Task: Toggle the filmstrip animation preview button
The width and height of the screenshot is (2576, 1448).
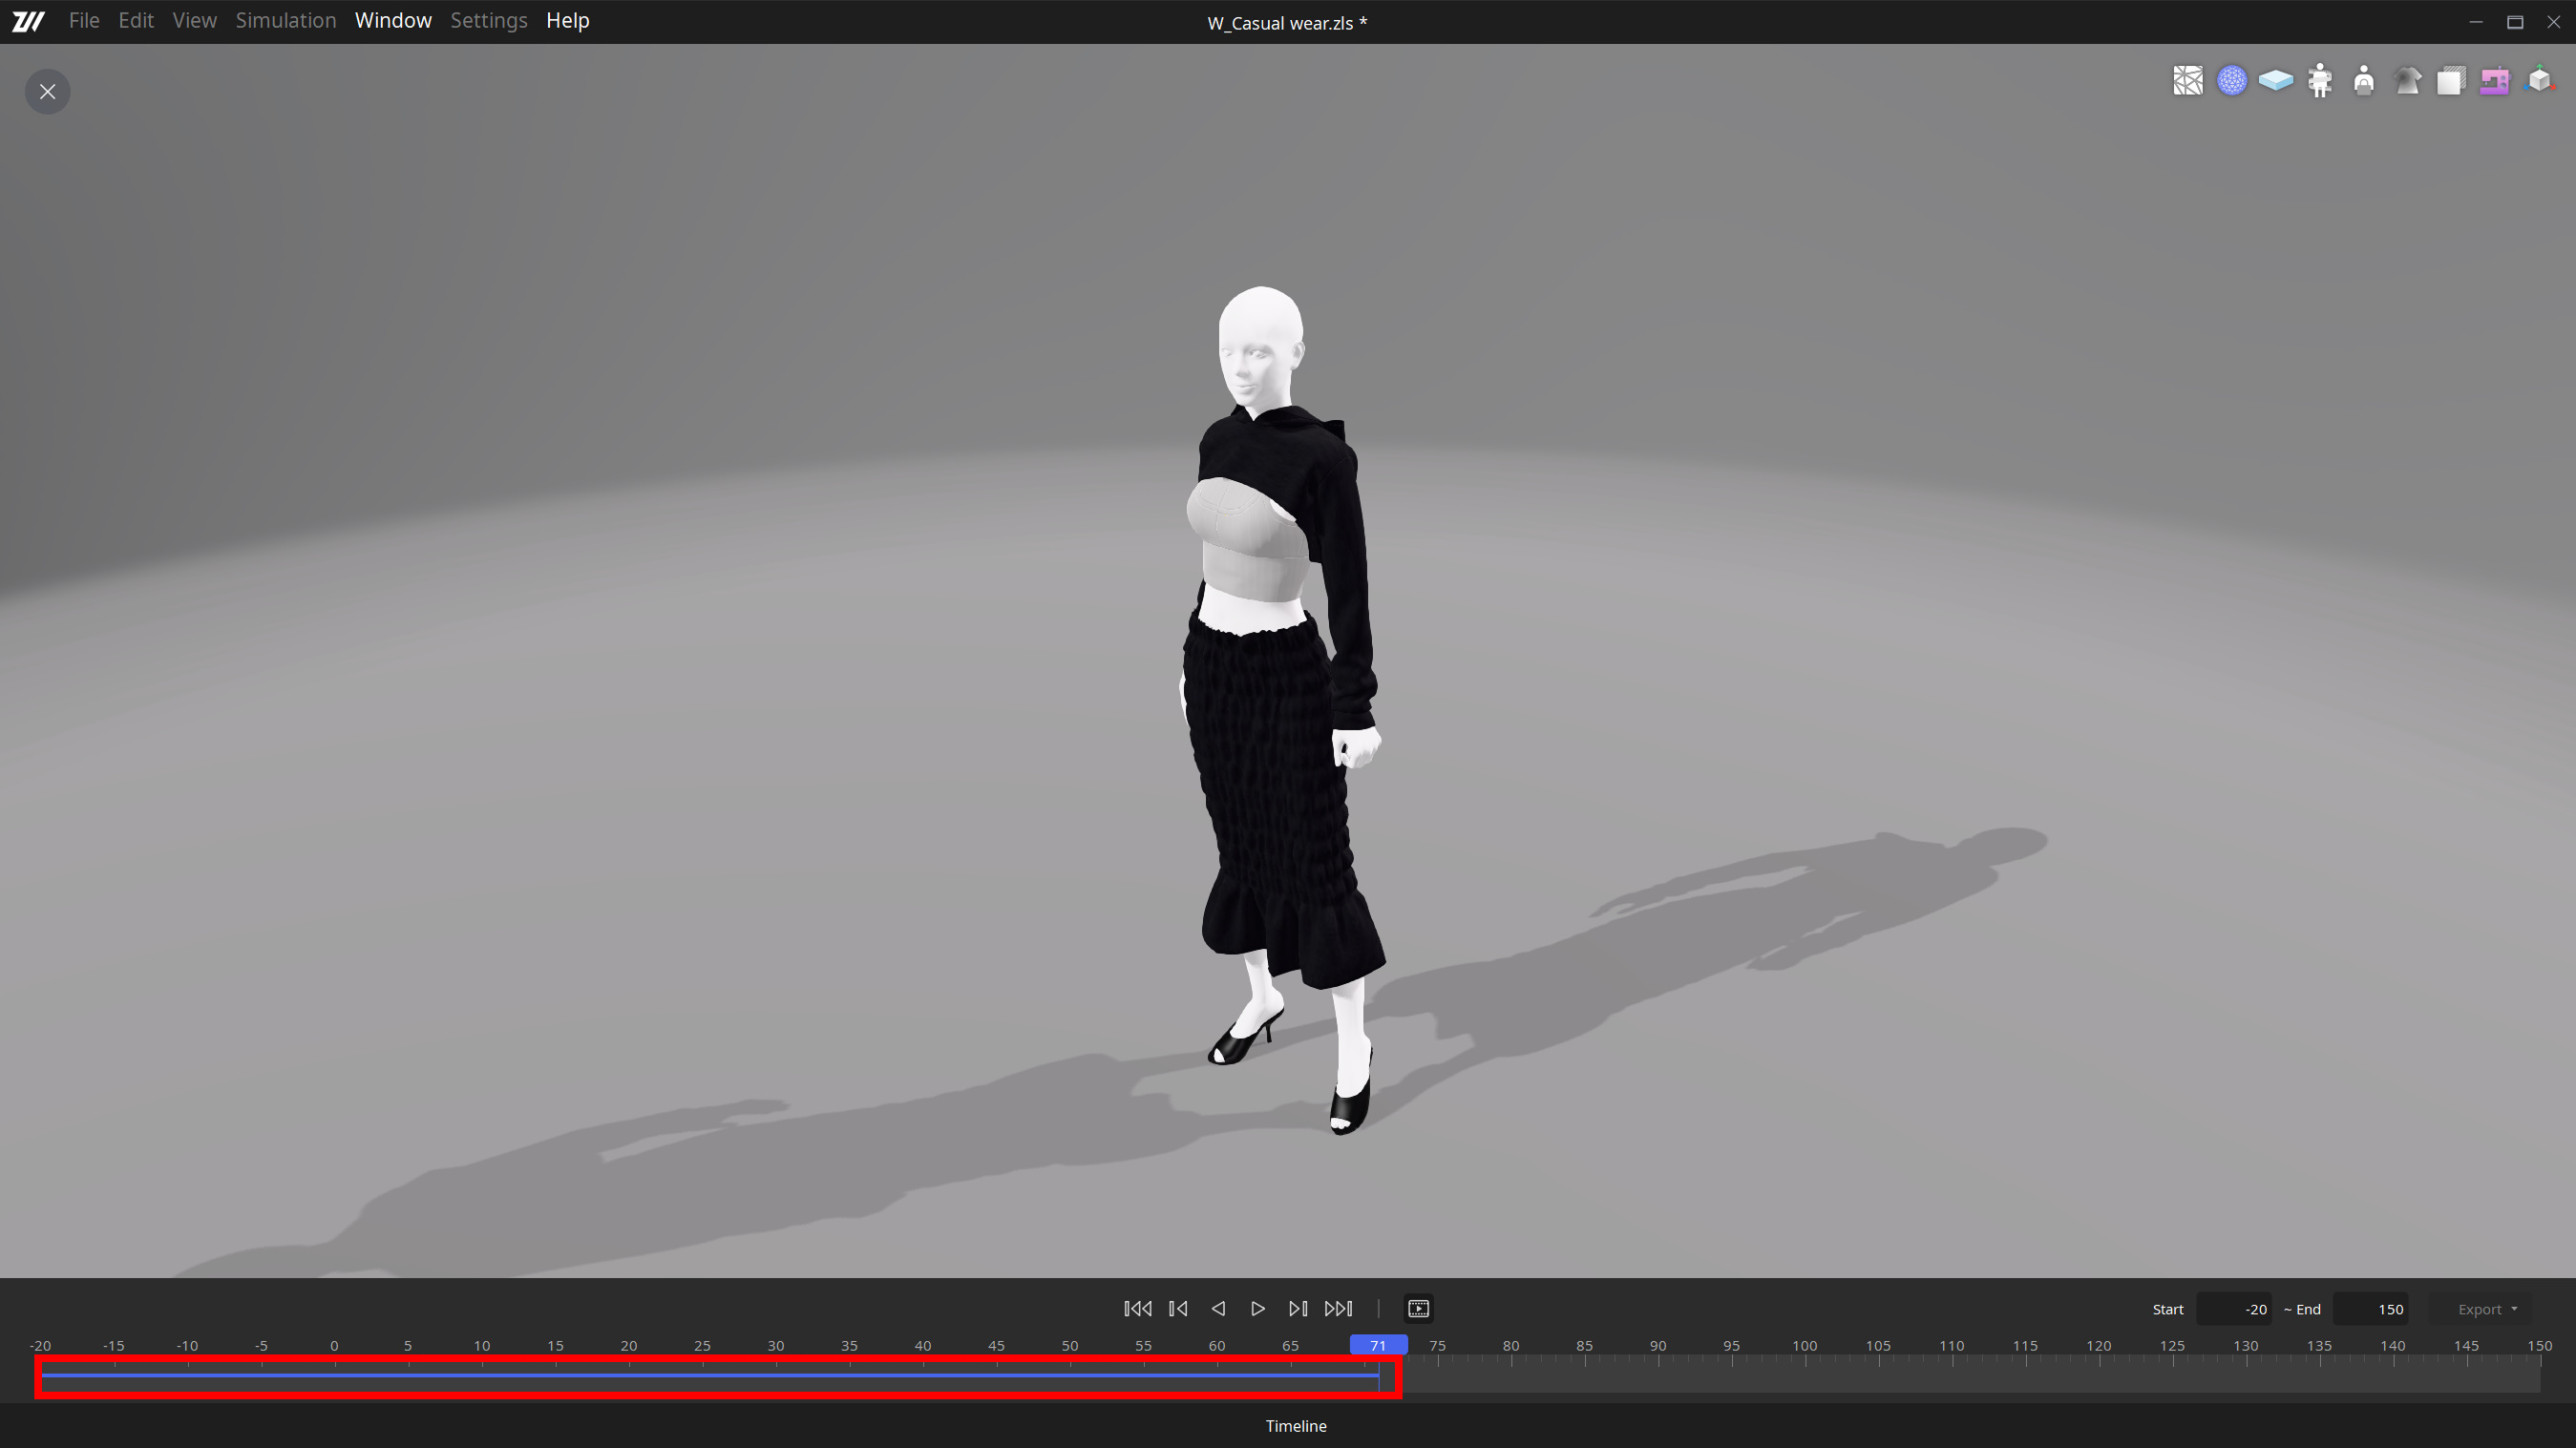Action: pyautogui.click(x=1418, y=1309)
